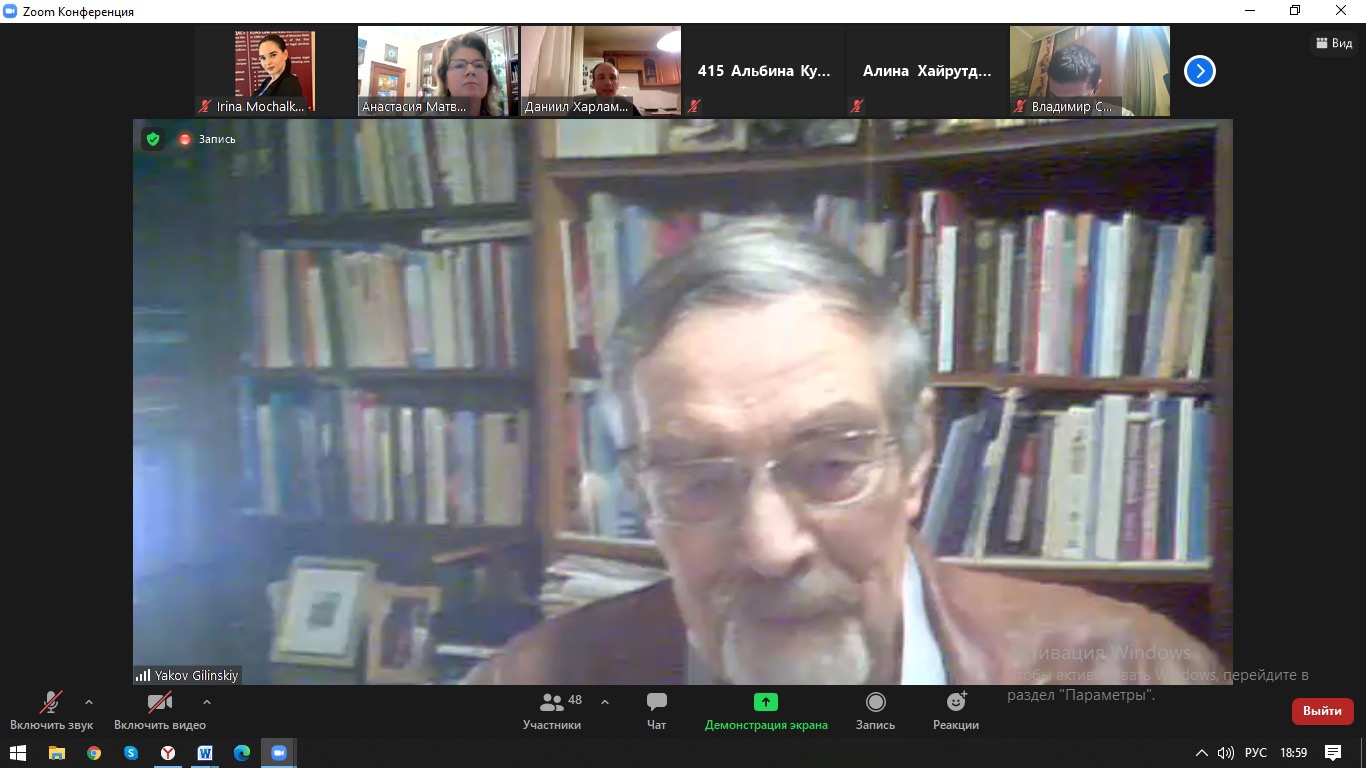Image resolution: width=1366 pixels, height=768 pixels.
Task: Click the Zoom taskbar icon
Action: pos(279,753)
